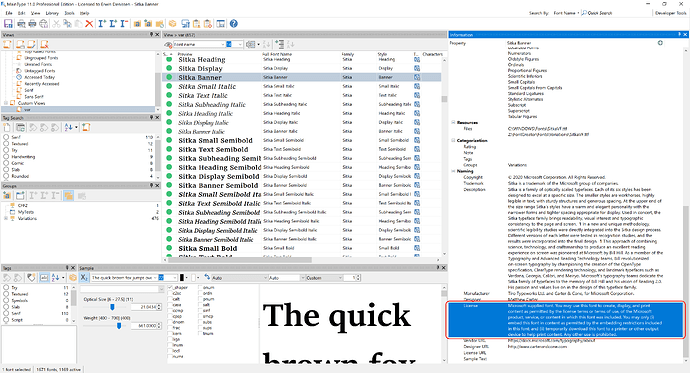Click the orange package box toolbar icon
Image resolution: width=690 pixels, height=373 pixels.
(172, 23)
